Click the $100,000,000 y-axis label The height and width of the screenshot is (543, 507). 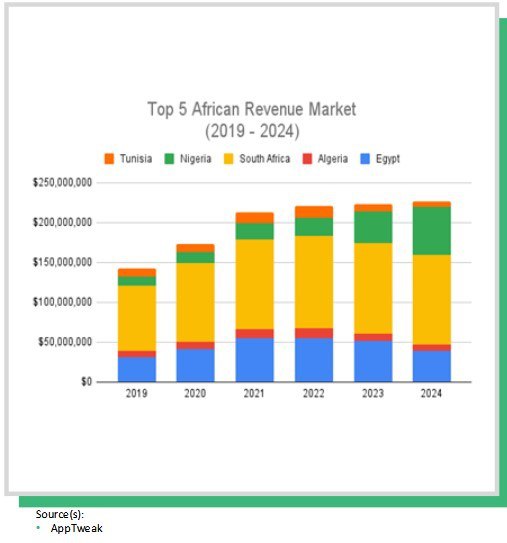(x=62, y=302)
